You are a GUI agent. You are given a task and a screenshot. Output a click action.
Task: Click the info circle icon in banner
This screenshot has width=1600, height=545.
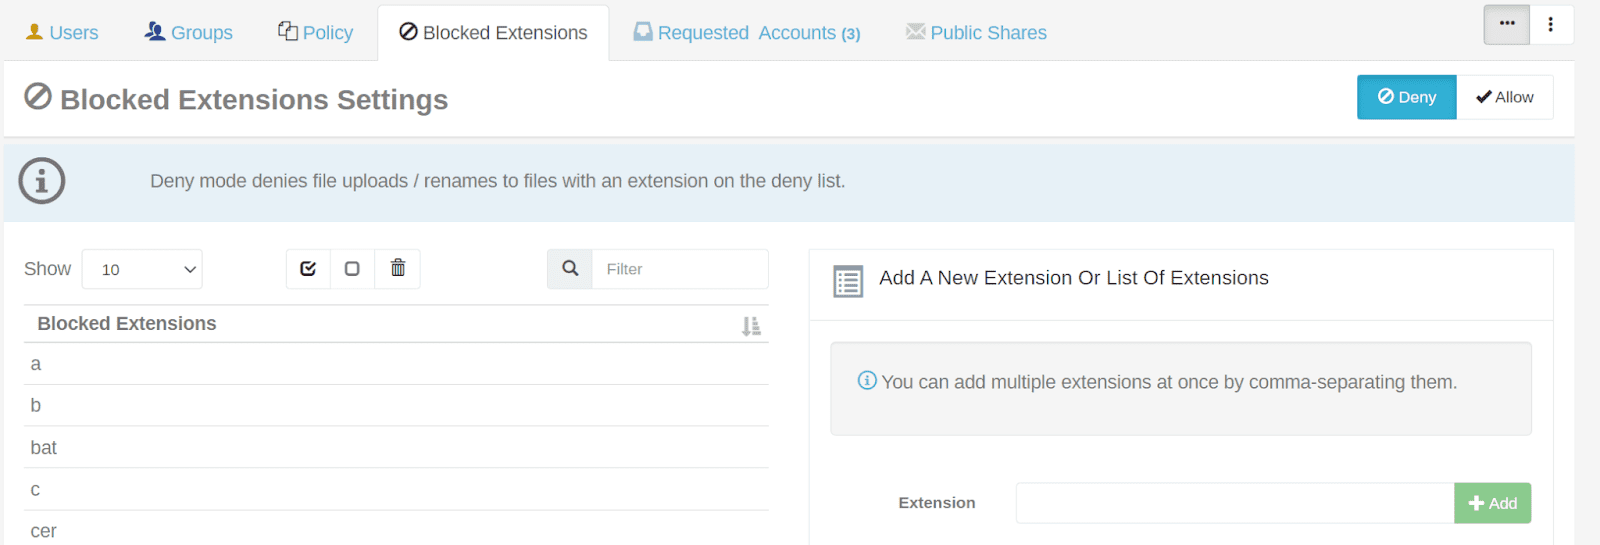(x=42, y=181)
